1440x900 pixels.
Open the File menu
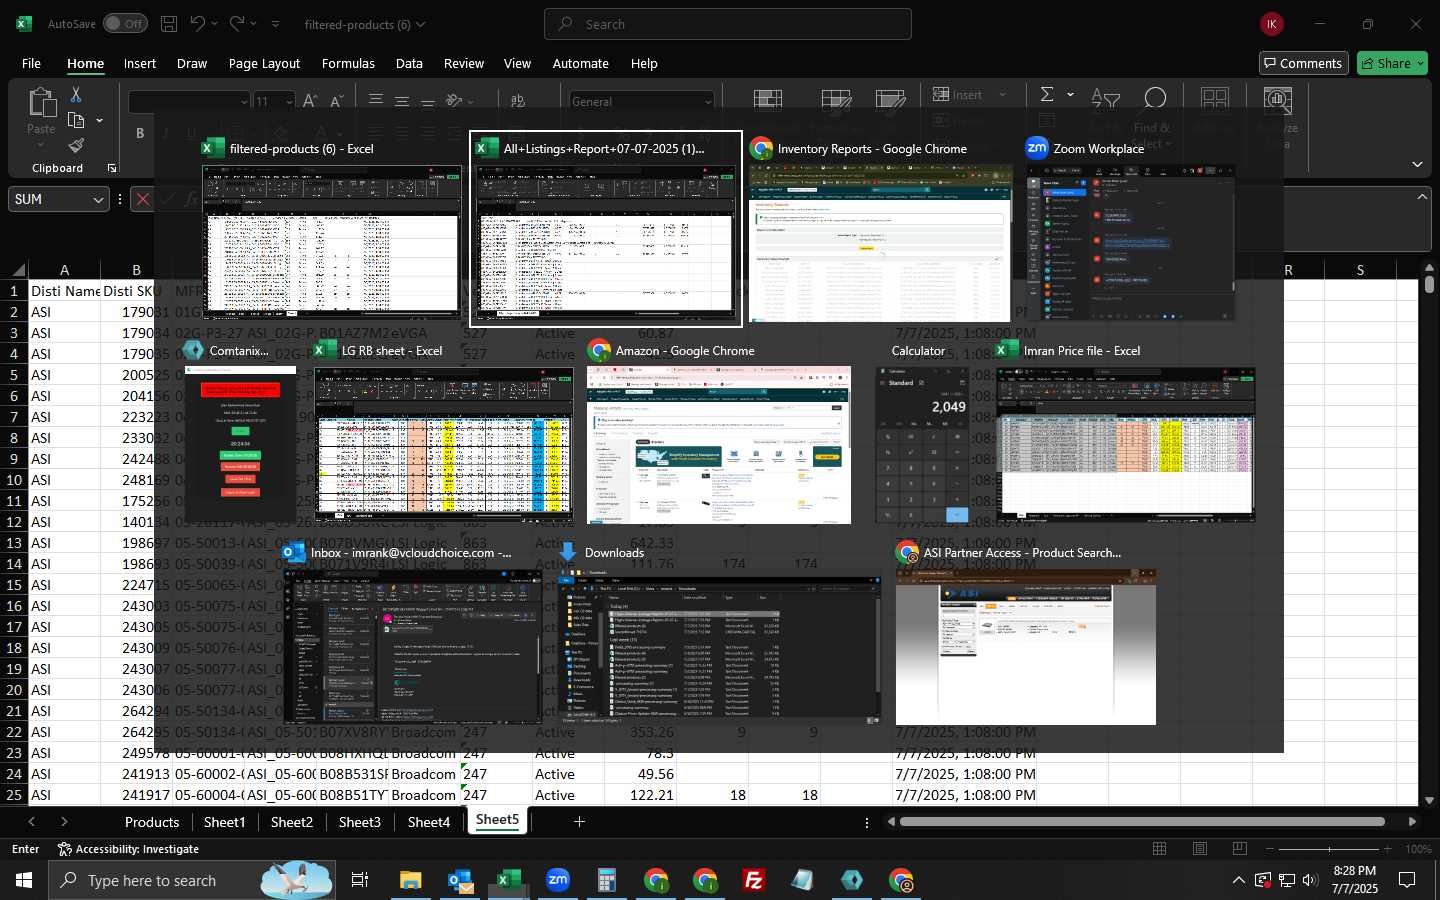point(31,63)
